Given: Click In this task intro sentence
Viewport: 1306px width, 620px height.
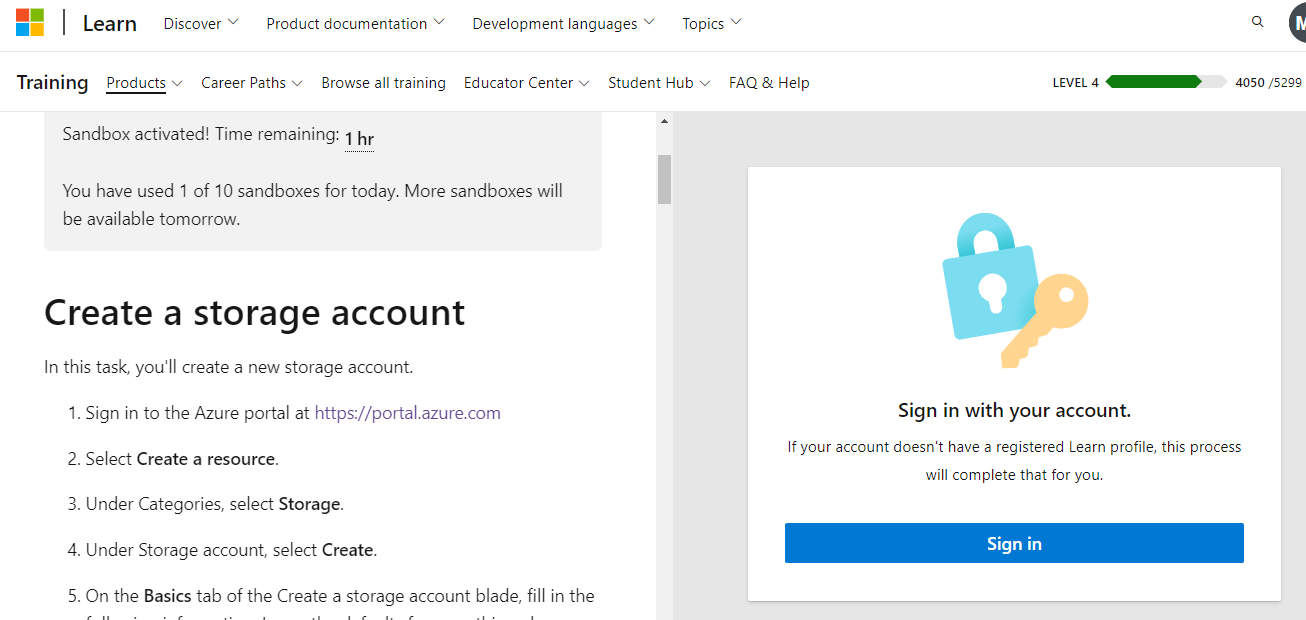Looking at the screenshot, I should click(x=228, y=367).
